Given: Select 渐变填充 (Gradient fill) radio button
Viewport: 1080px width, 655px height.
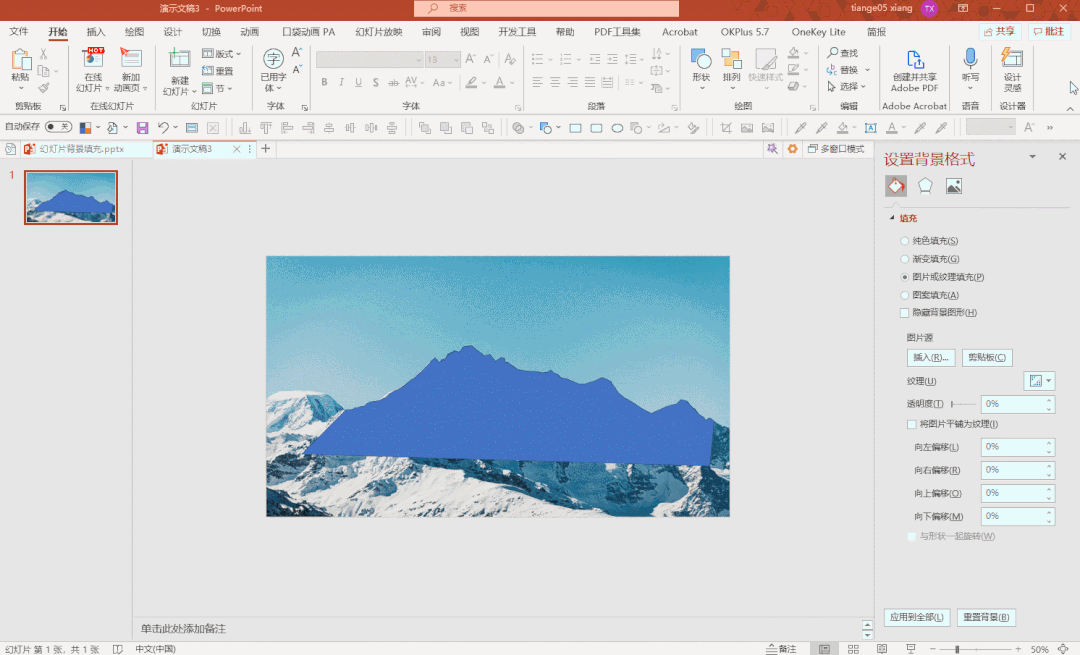Looking at the screenshot, I should click(x=905, y=259).
